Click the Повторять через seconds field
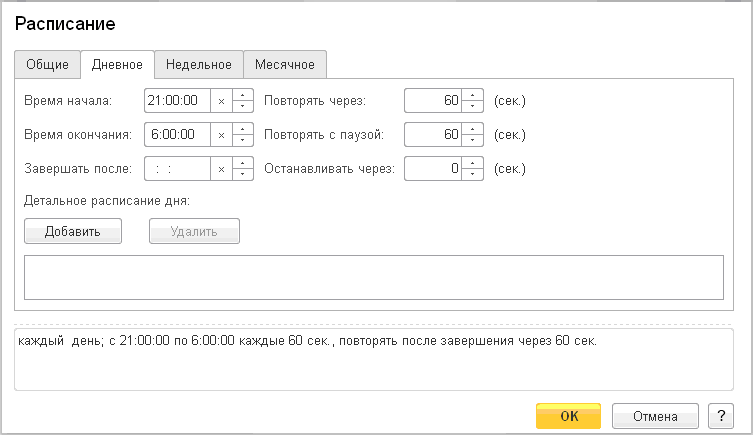Viewport: 753px width, 435px height. click(x=434, y=100)
